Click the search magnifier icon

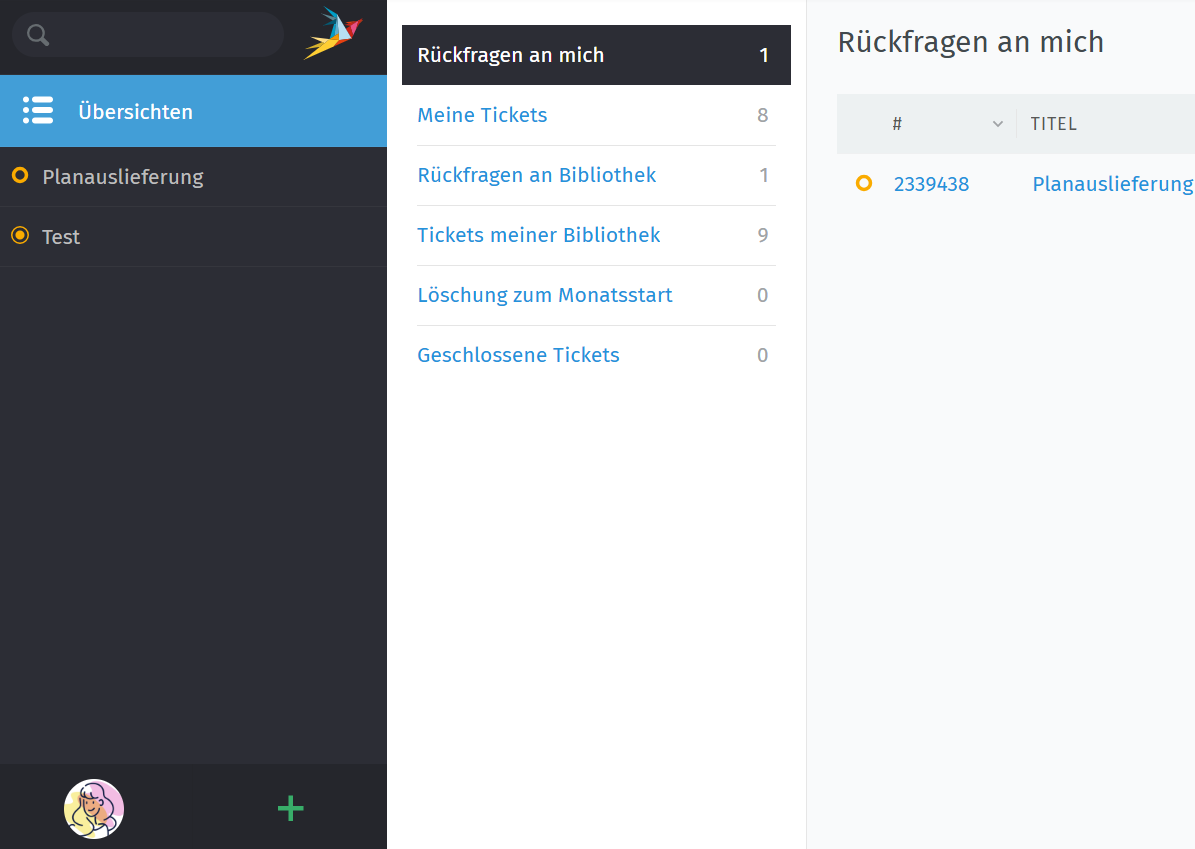pyautogui.click(x=38, y=35)
